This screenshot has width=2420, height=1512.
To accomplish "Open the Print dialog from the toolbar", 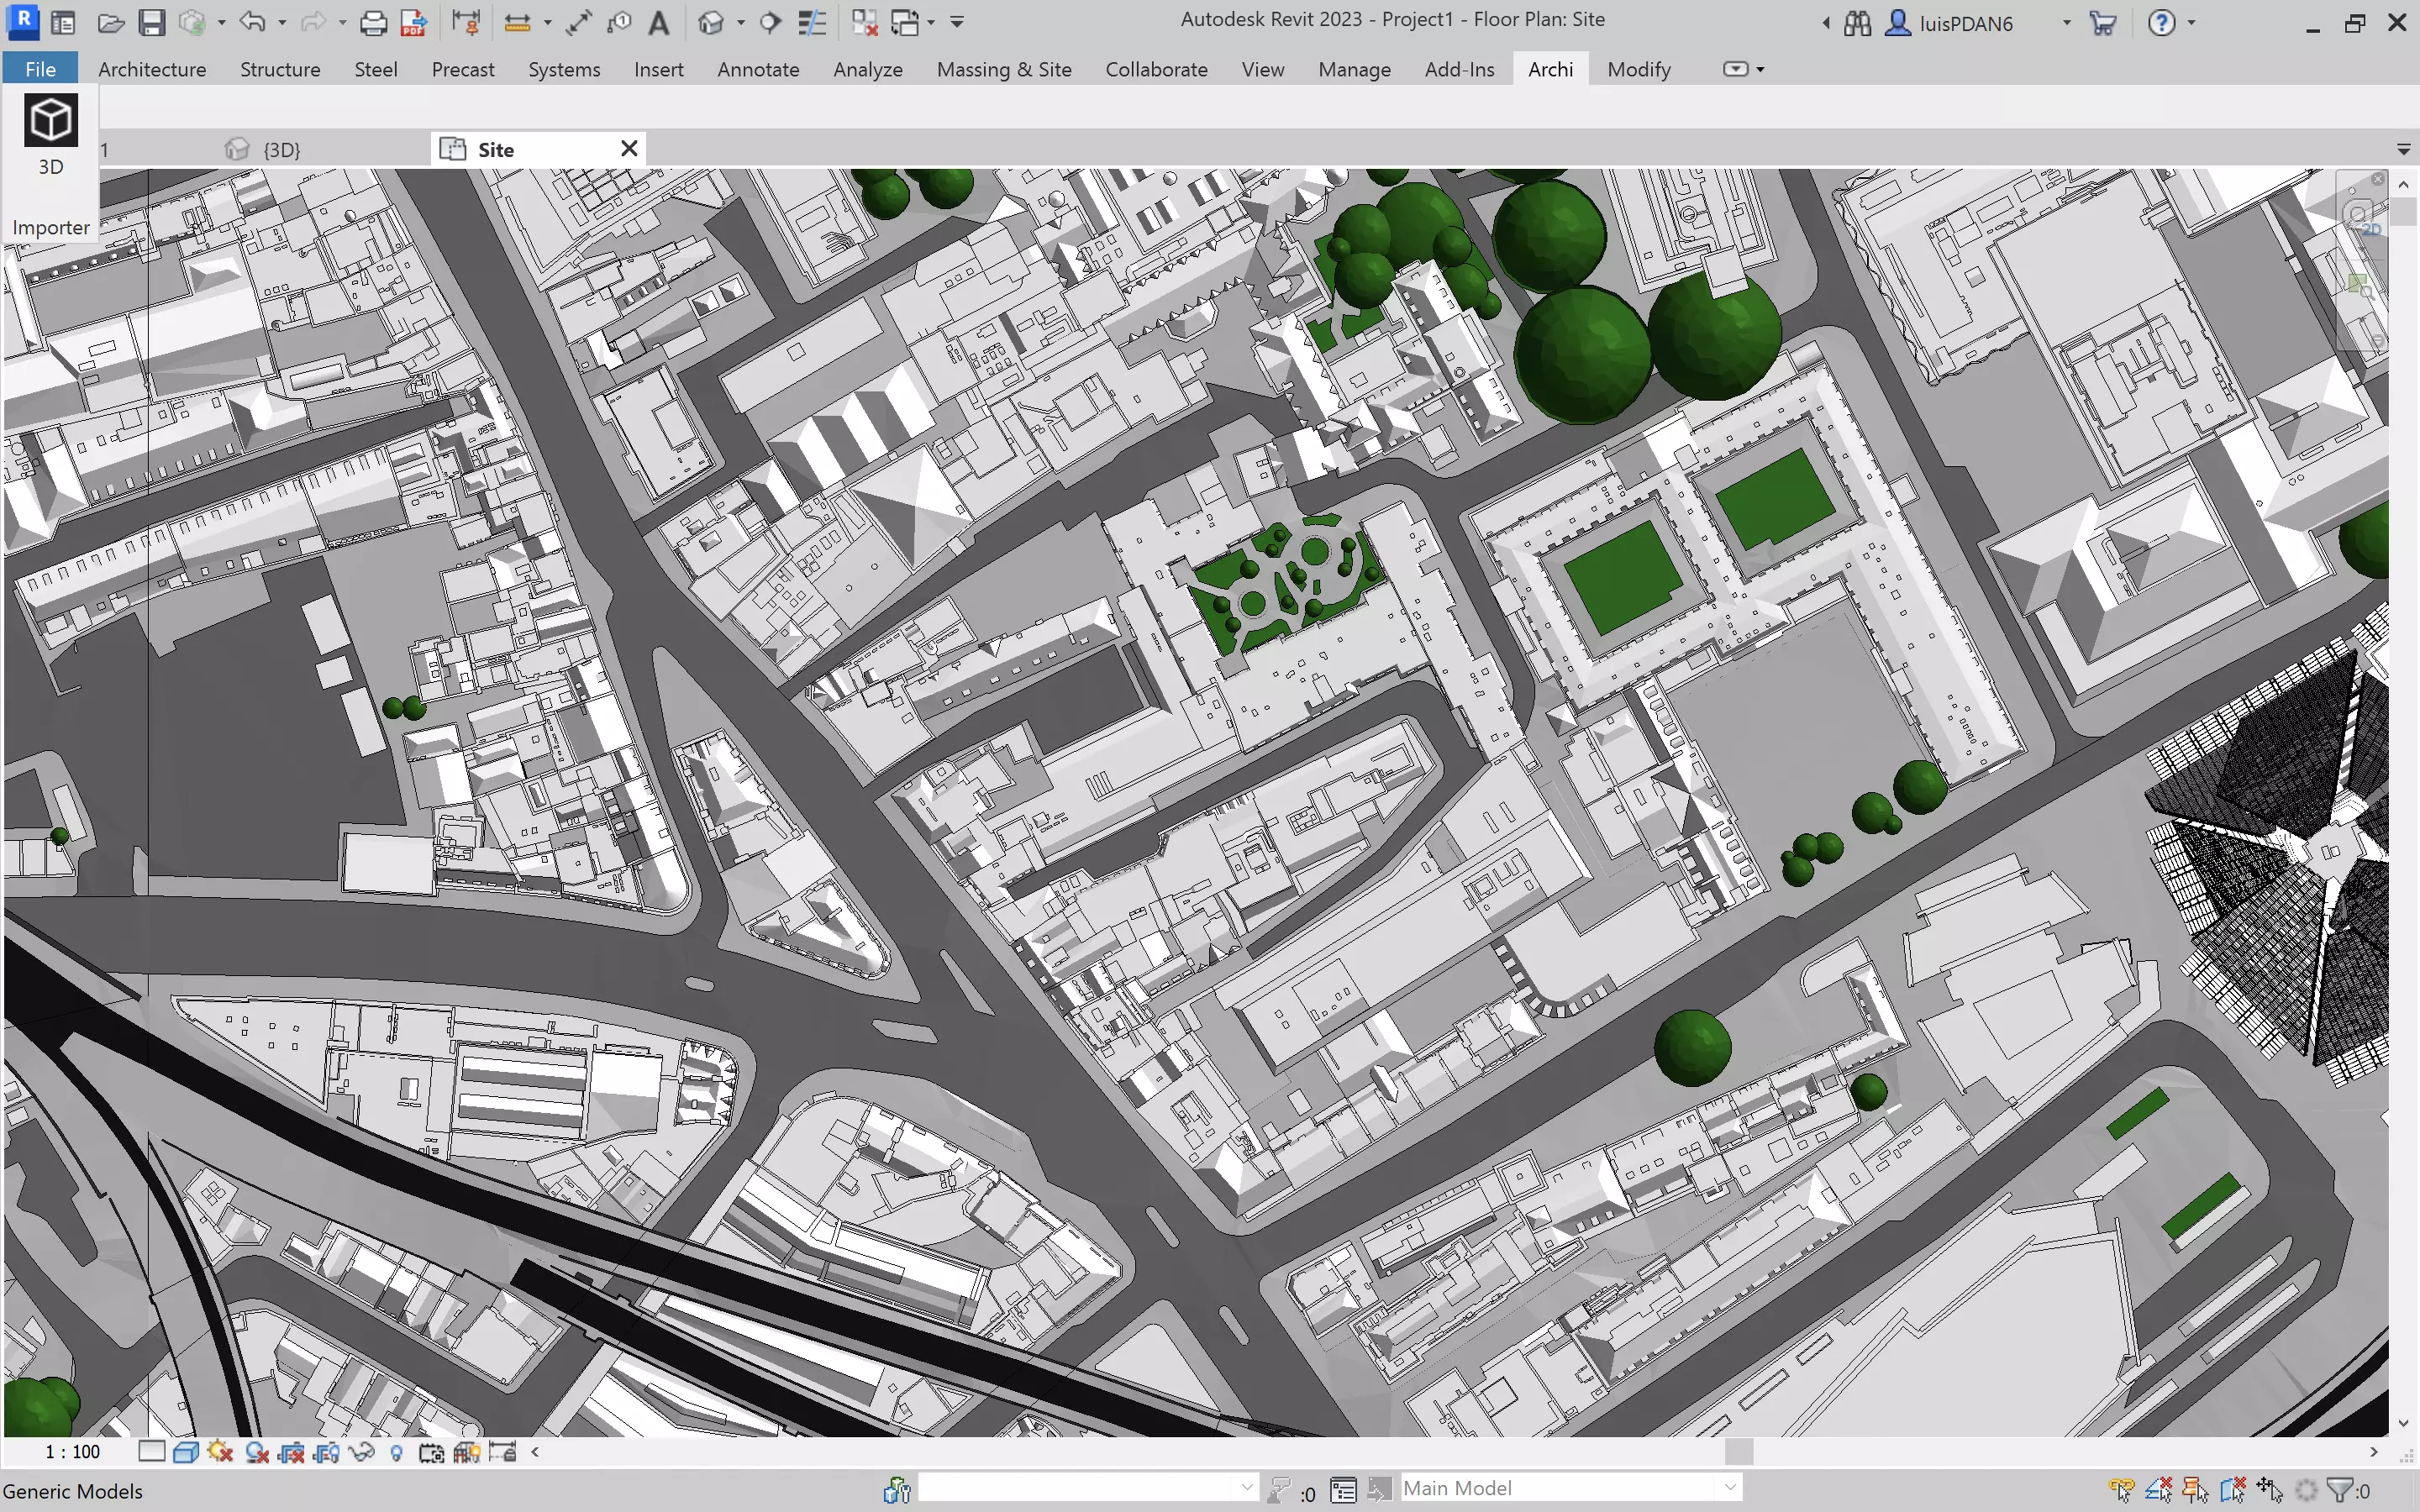I will pos(374,22).
